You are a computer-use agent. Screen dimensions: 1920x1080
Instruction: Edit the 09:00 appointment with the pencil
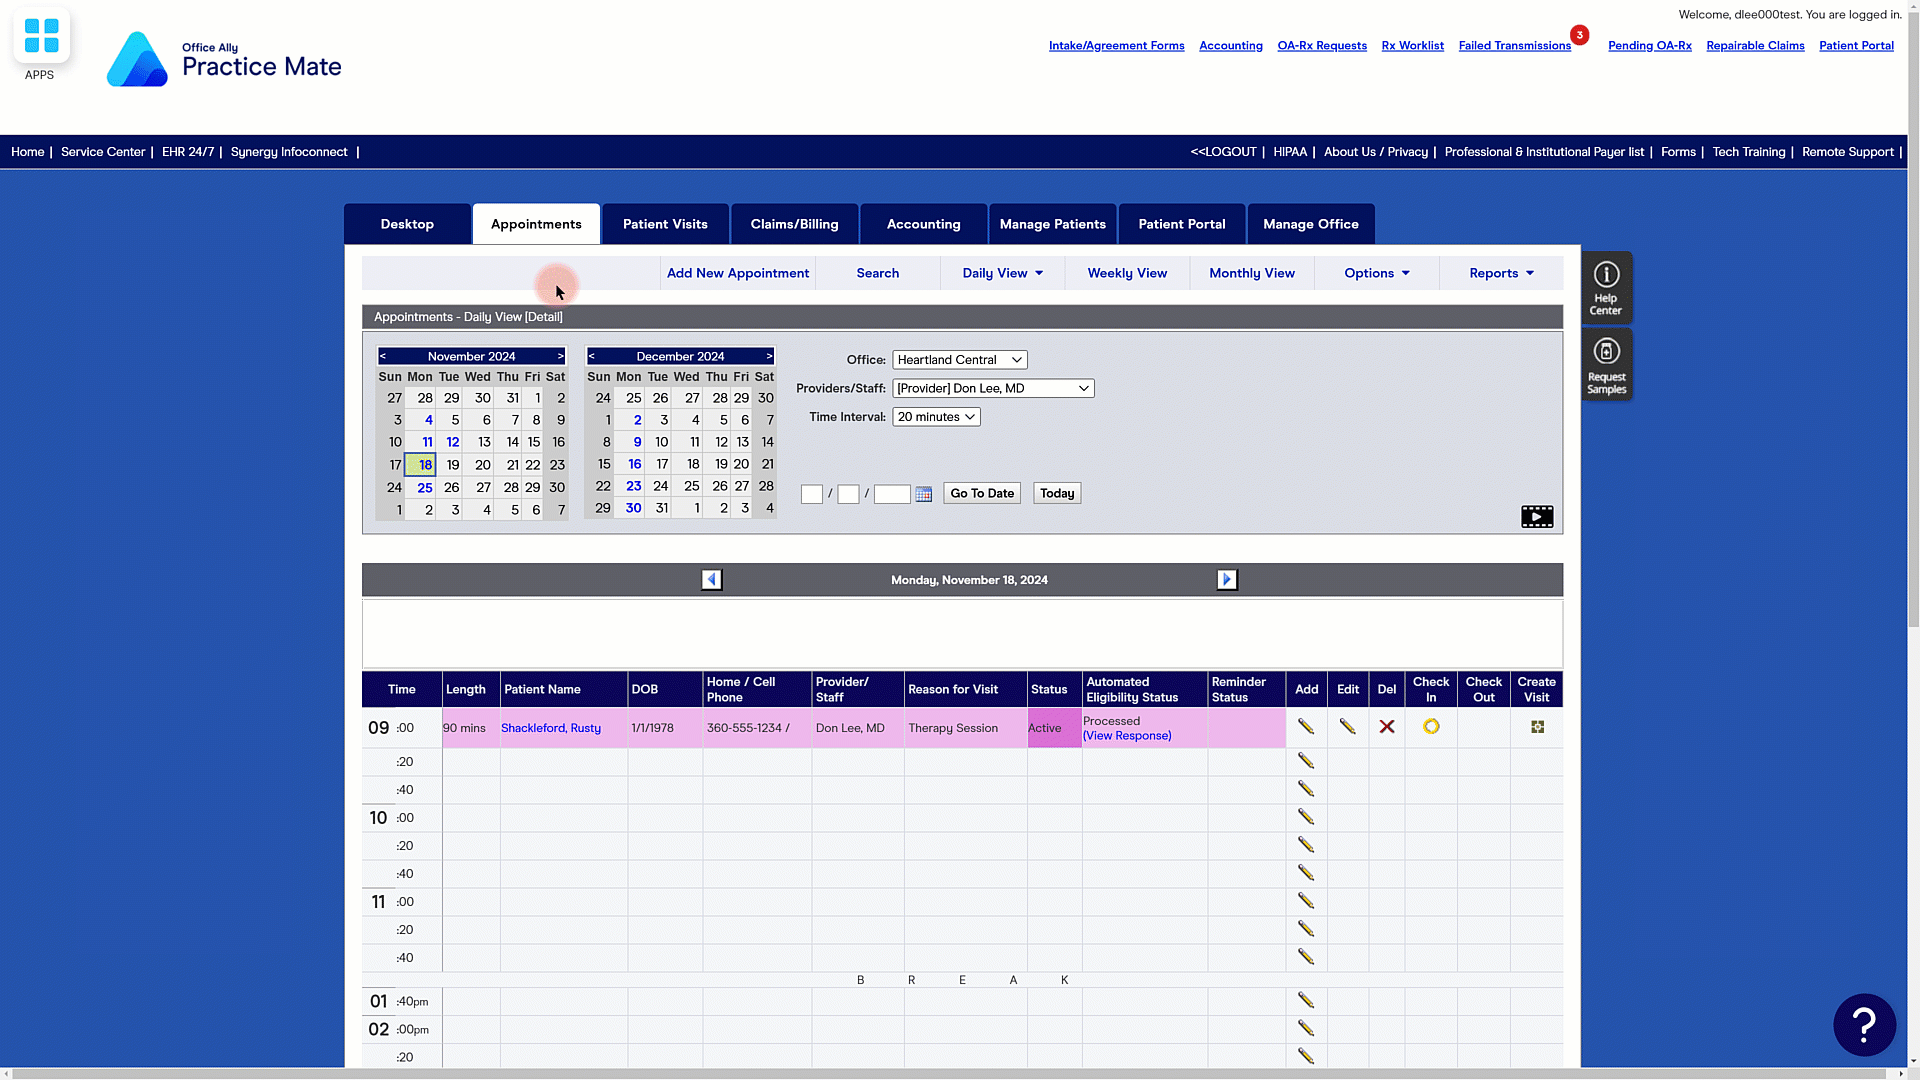click(1347, 727)
